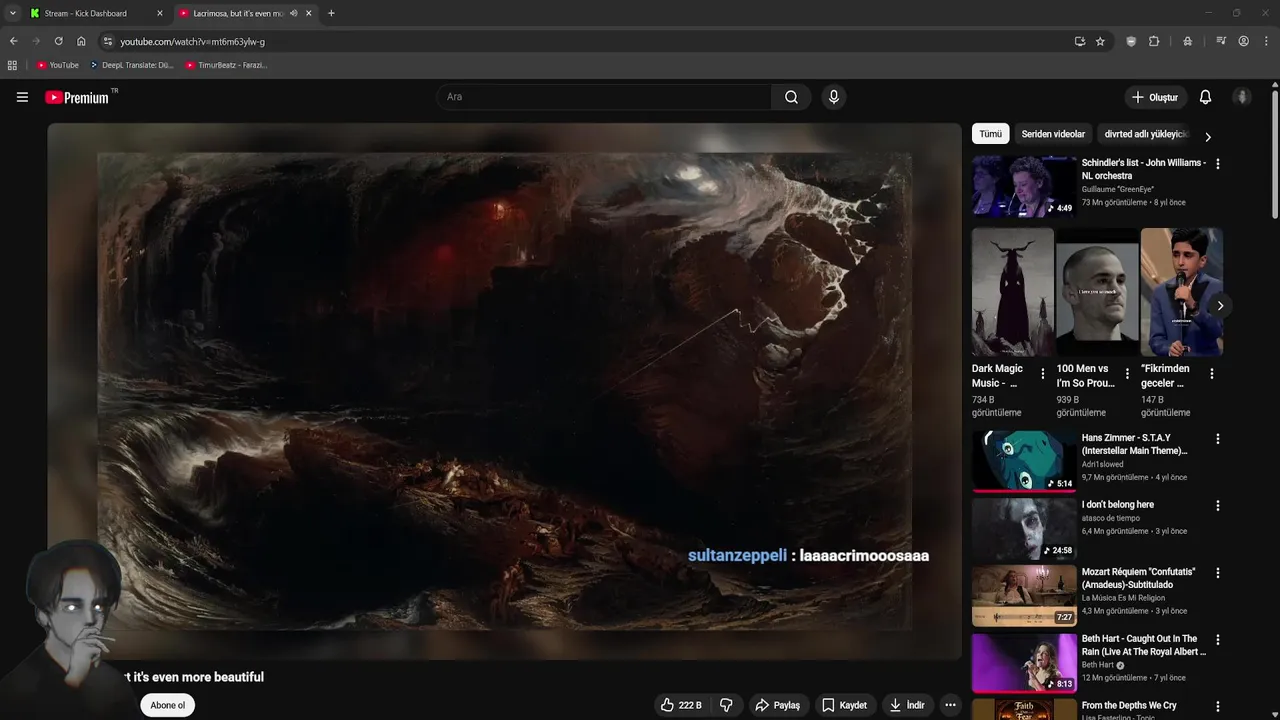Open Chrome extensions puzzle icon
The height and width of the screenshot is (720, 1280).
[x=1154, y=41]
